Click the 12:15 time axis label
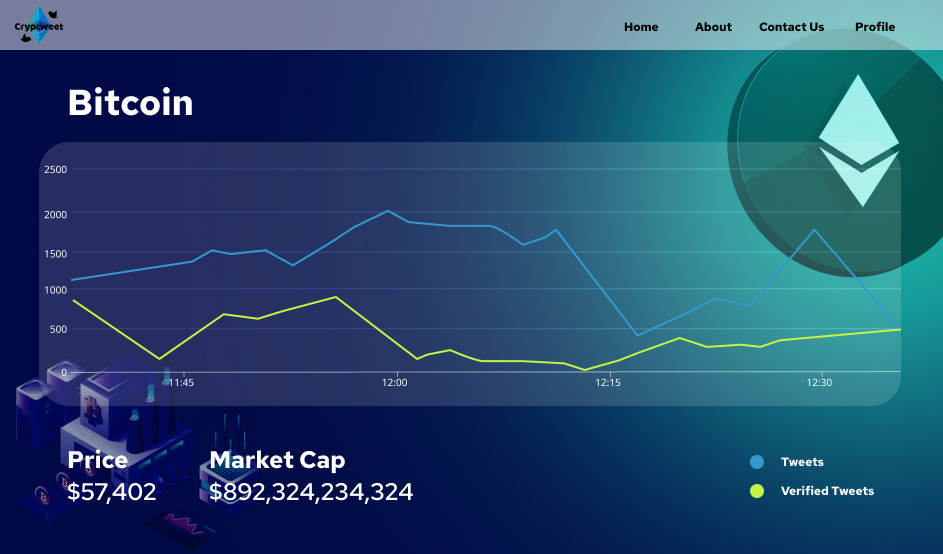This screenshot has height=554, width=943. (x=608, y=383)
